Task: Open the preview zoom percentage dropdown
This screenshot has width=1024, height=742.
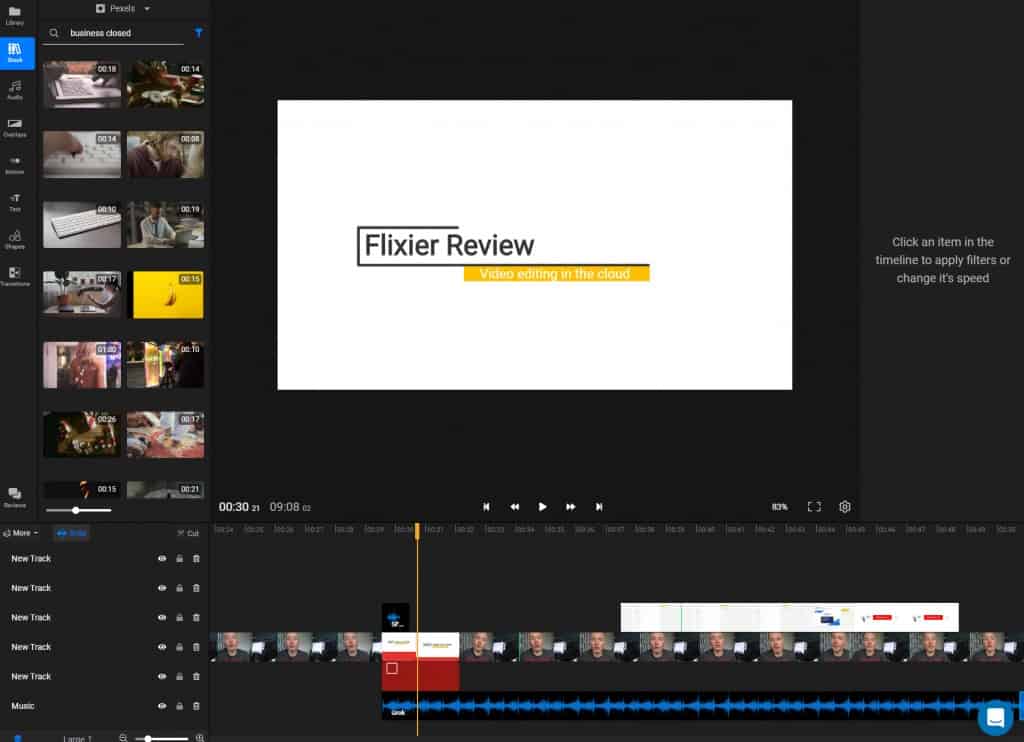Action: point(779,507)
